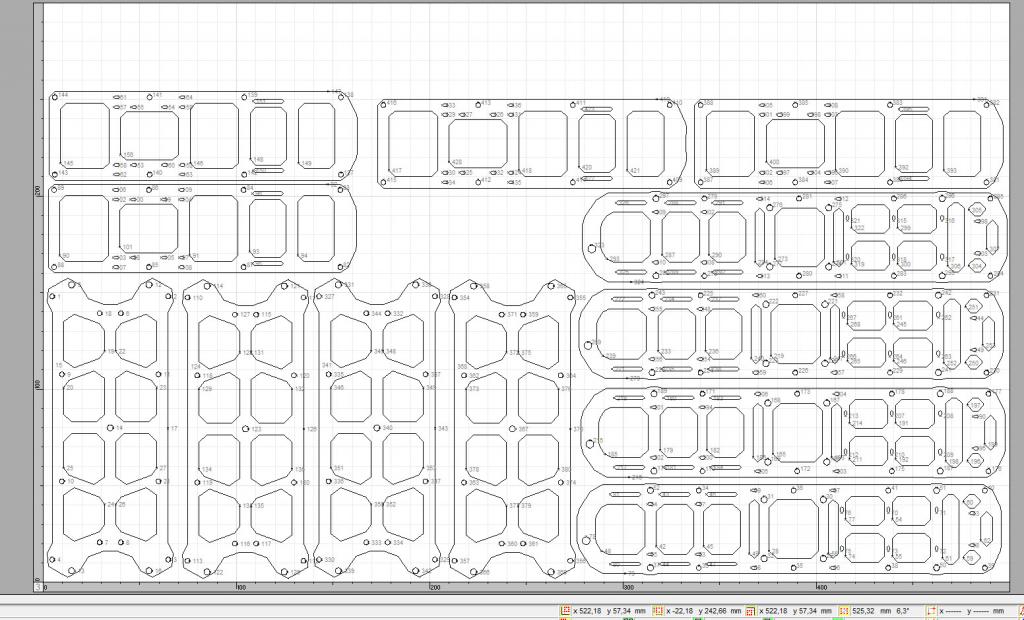Click the grid-point coordinate icon before second x 522,18
The image size is (1024, 620).
[750, 610]
